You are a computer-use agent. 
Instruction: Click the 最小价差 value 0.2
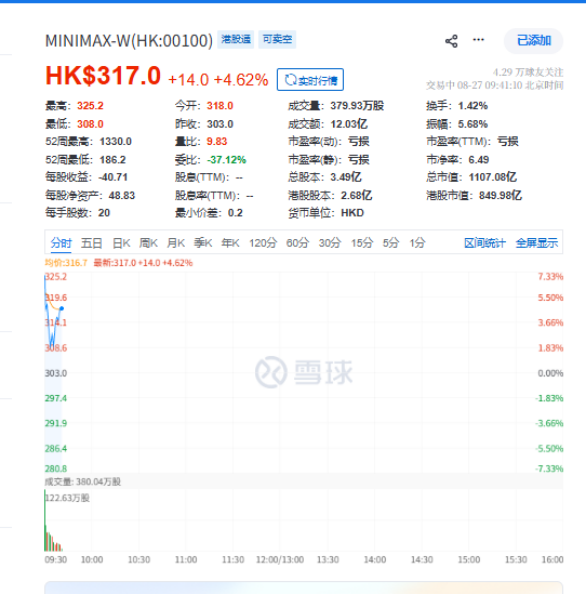click(235, 213)
